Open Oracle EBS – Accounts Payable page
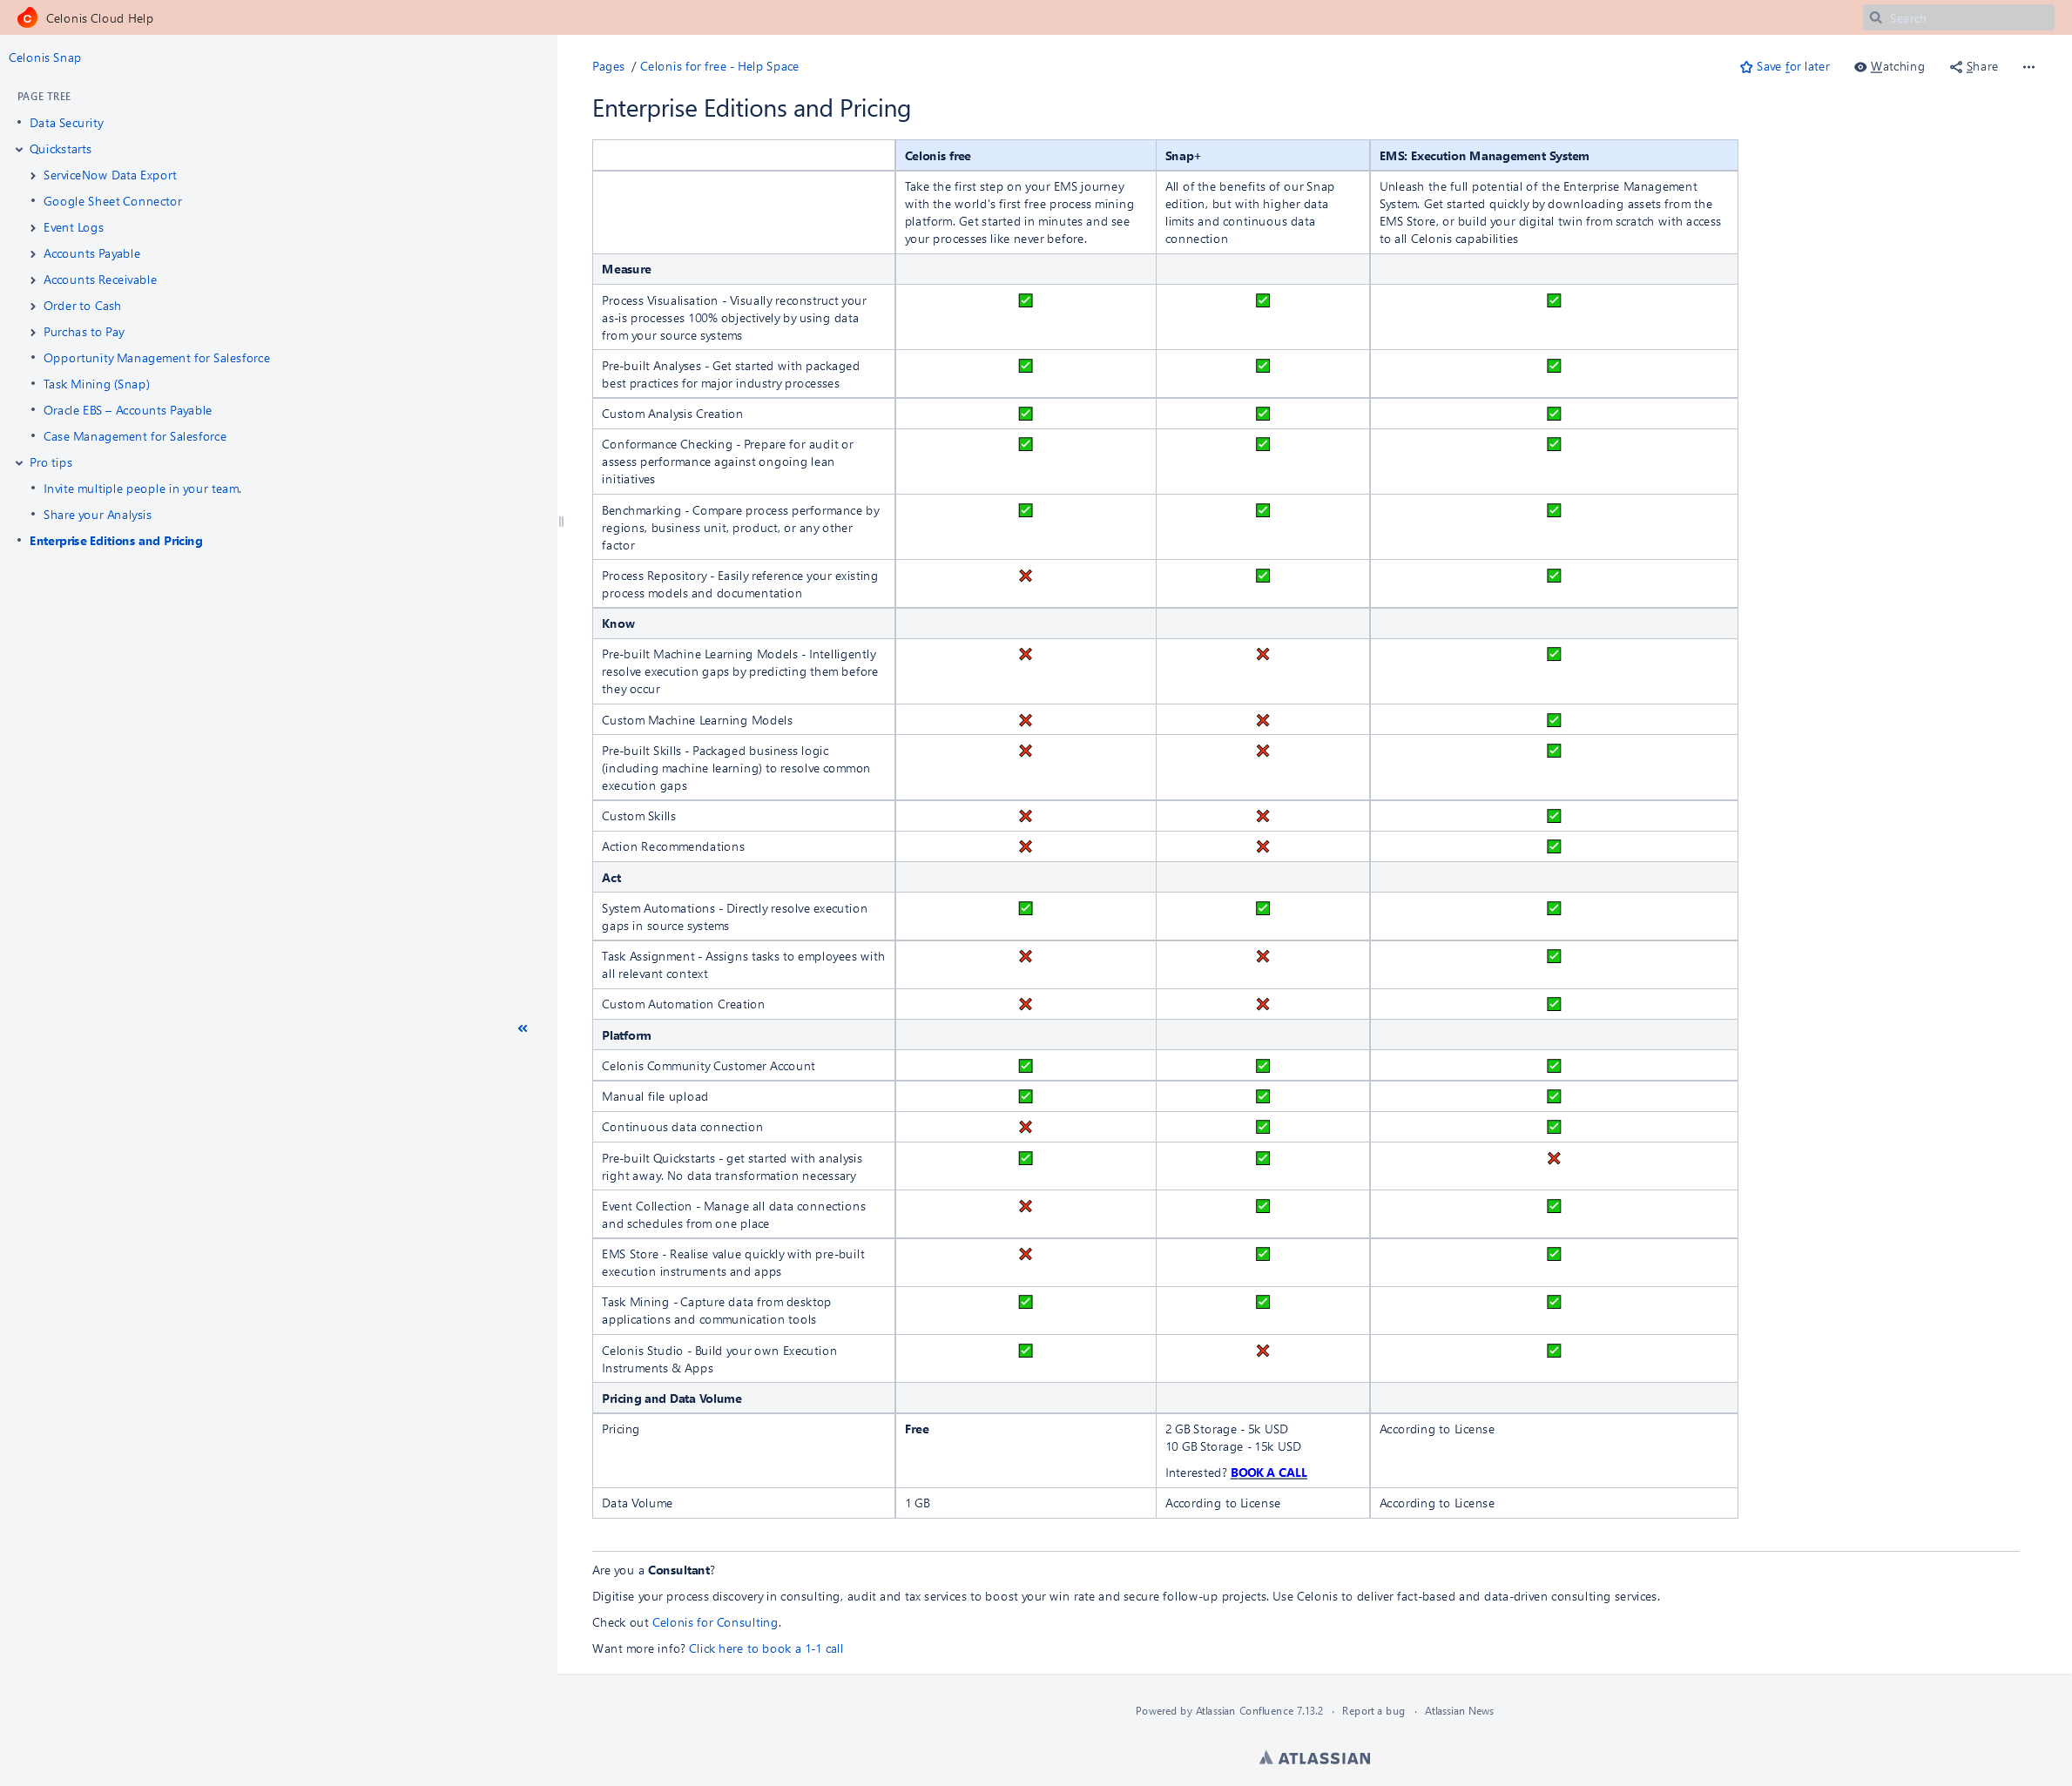Image resolution: width=2072 pixels, height=1786 pixels. [x=127, y=410]
